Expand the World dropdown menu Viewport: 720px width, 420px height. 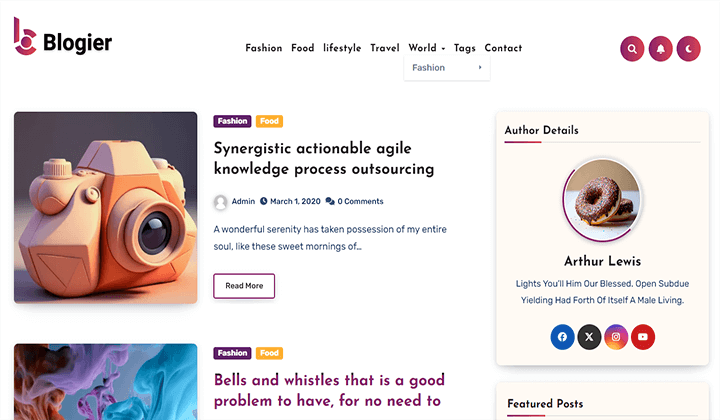tap(426, 48)
